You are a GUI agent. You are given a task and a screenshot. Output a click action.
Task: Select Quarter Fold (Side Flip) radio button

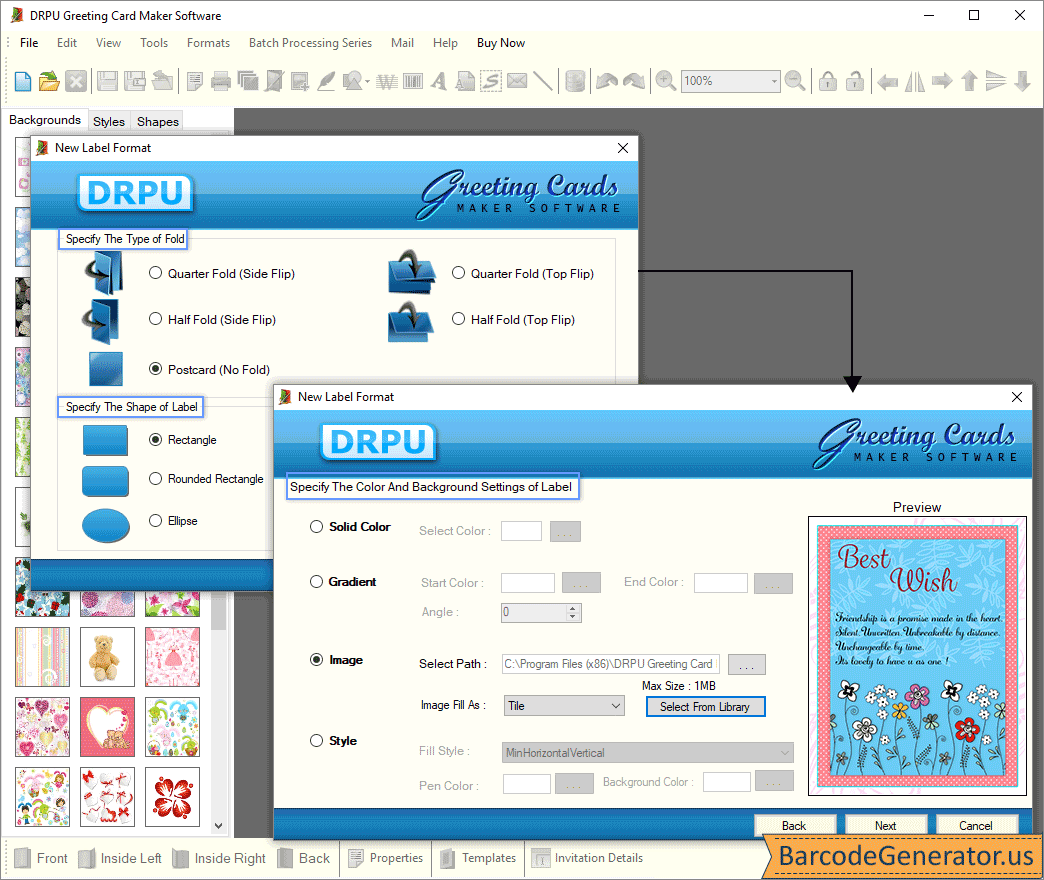tap(155, 273)
